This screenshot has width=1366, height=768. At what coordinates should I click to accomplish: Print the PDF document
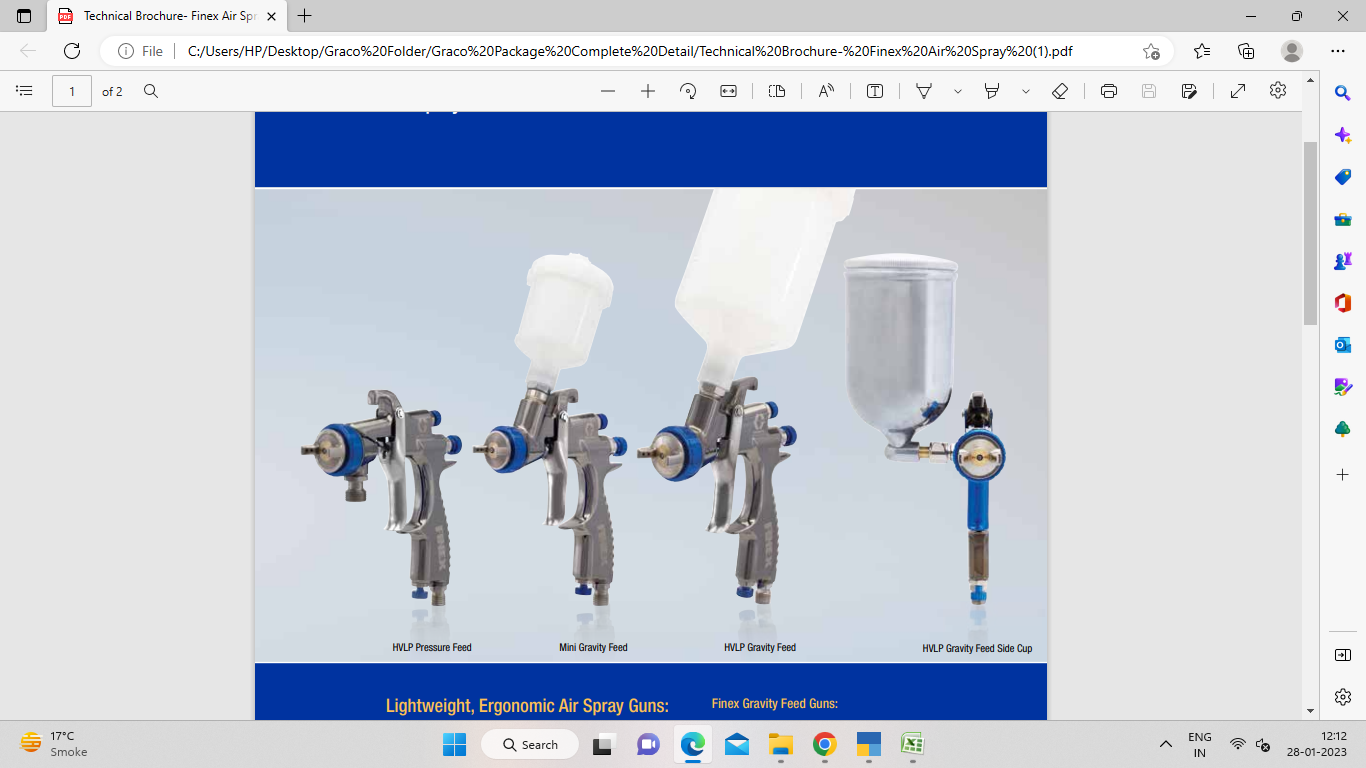[x=1109, y=90]
